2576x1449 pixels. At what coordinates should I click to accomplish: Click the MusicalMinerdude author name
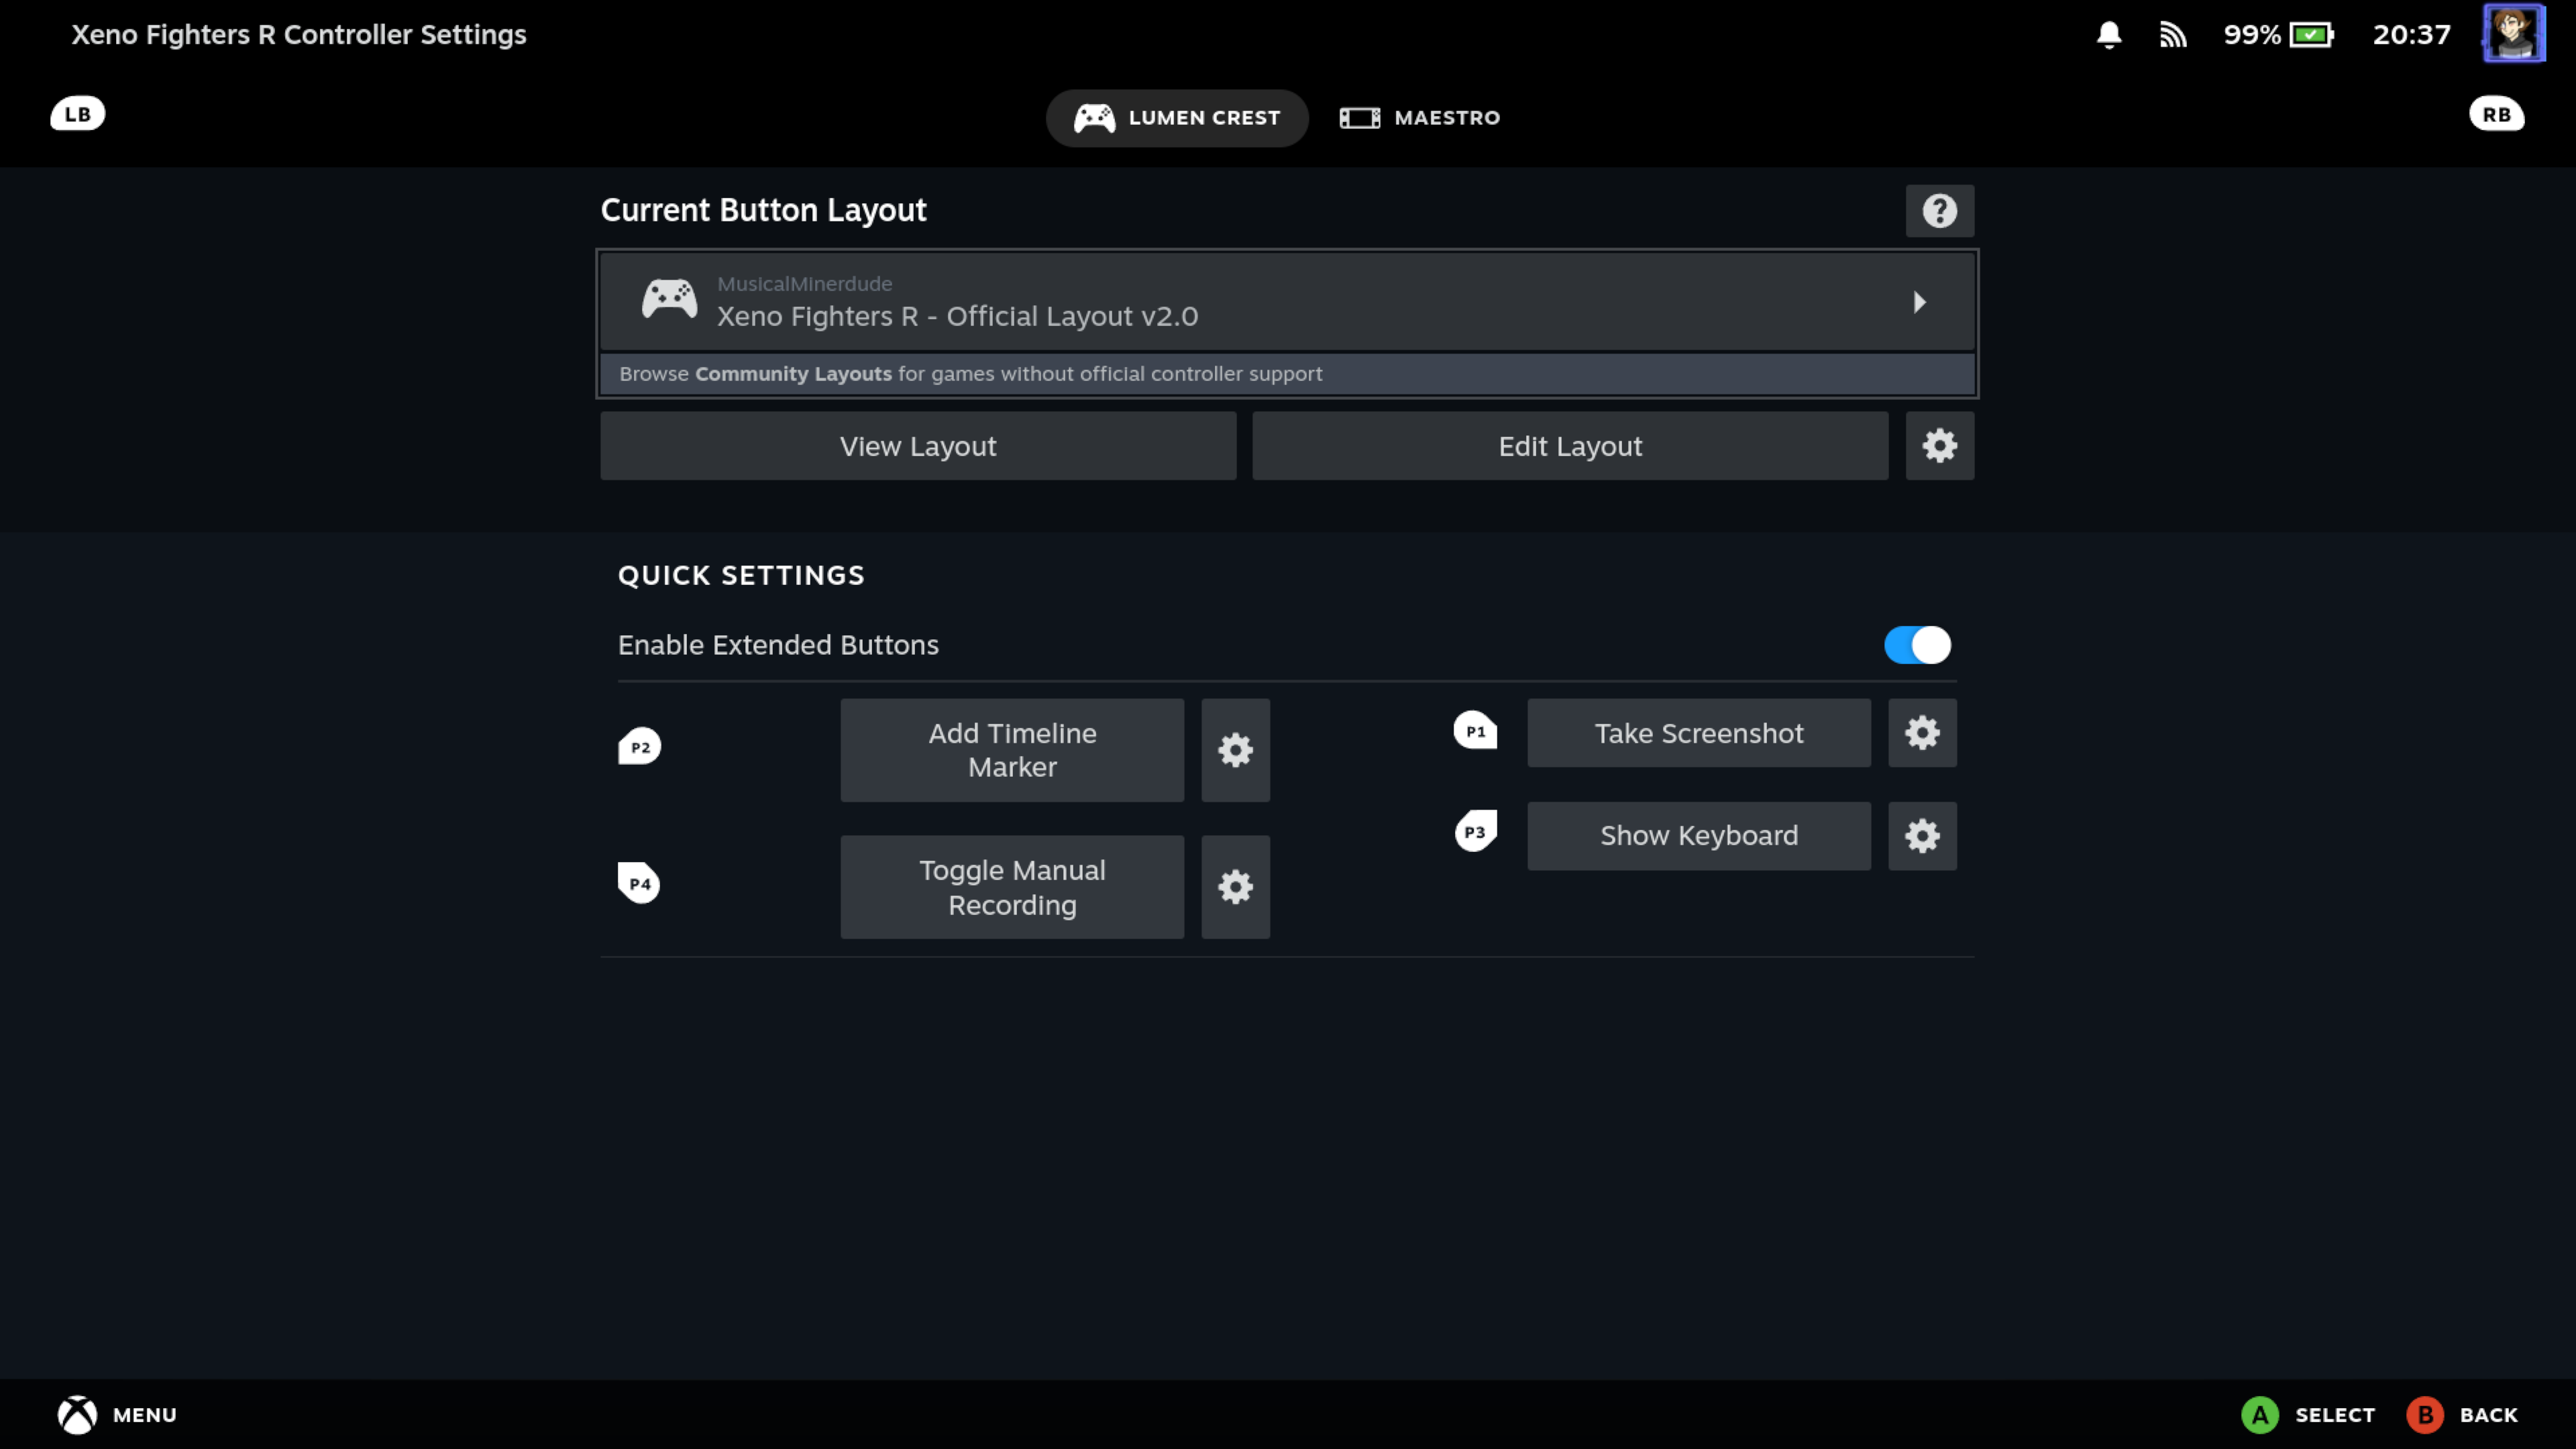(x=804, y=284)
